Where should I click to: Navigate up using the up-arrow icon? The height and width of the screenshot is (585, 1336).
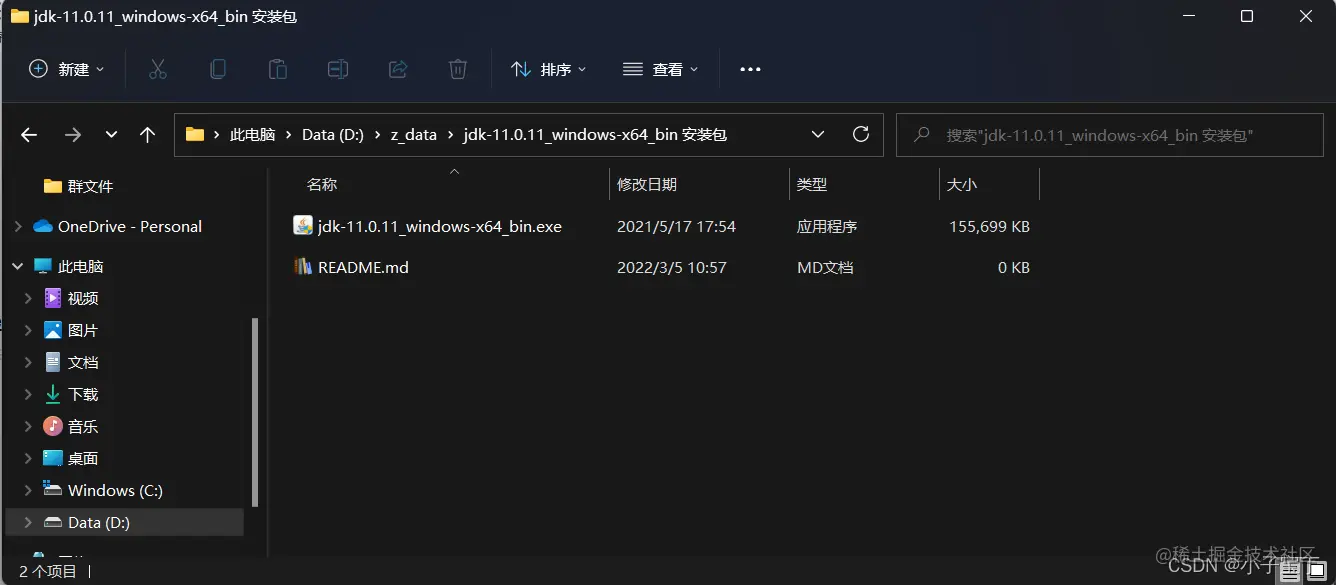tap(147, 134)
